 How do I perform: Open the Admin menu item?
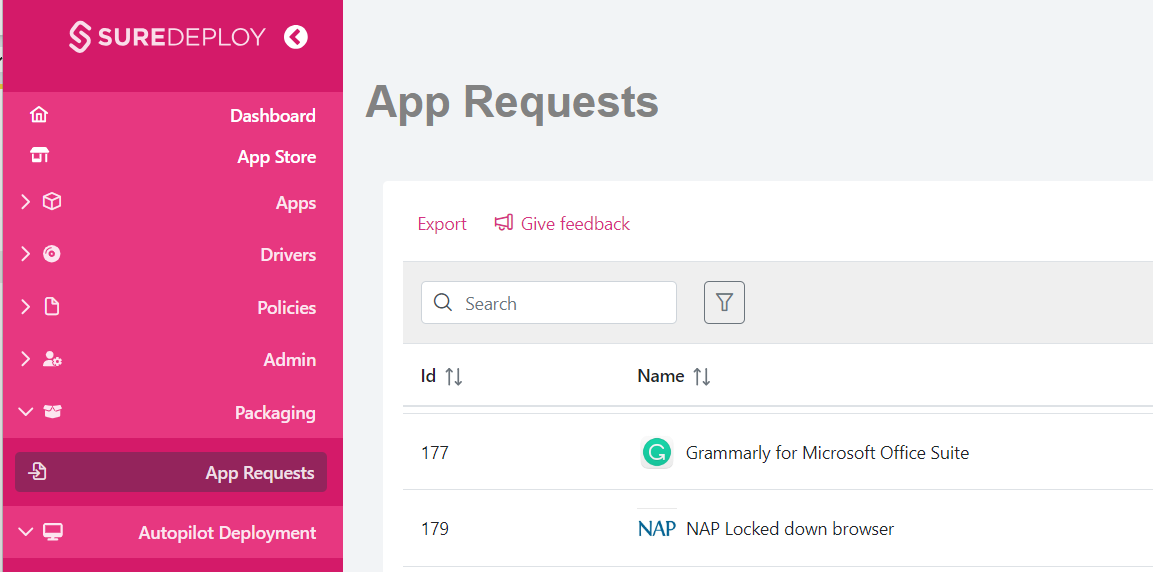289,360
